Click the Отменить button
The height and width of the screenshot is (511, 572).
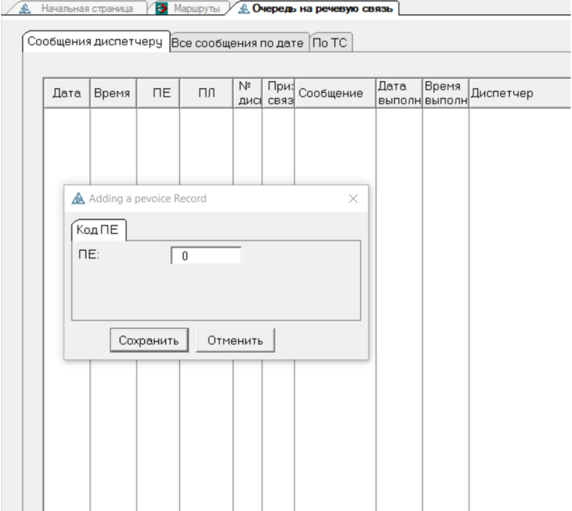click(x=235, y=340)
